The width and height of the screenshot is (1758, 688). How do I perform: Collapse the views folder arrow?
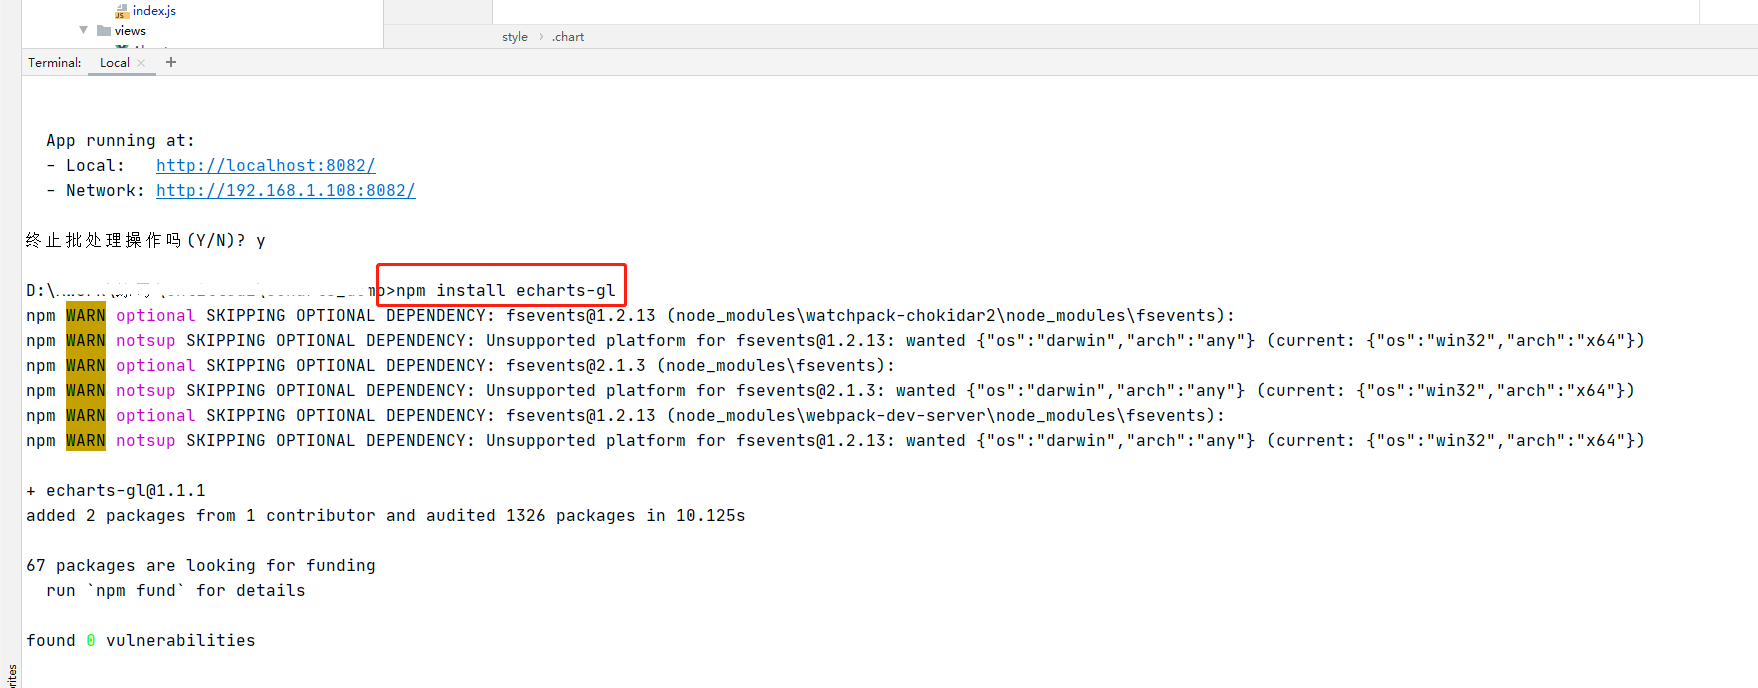(x=84, y=30)
